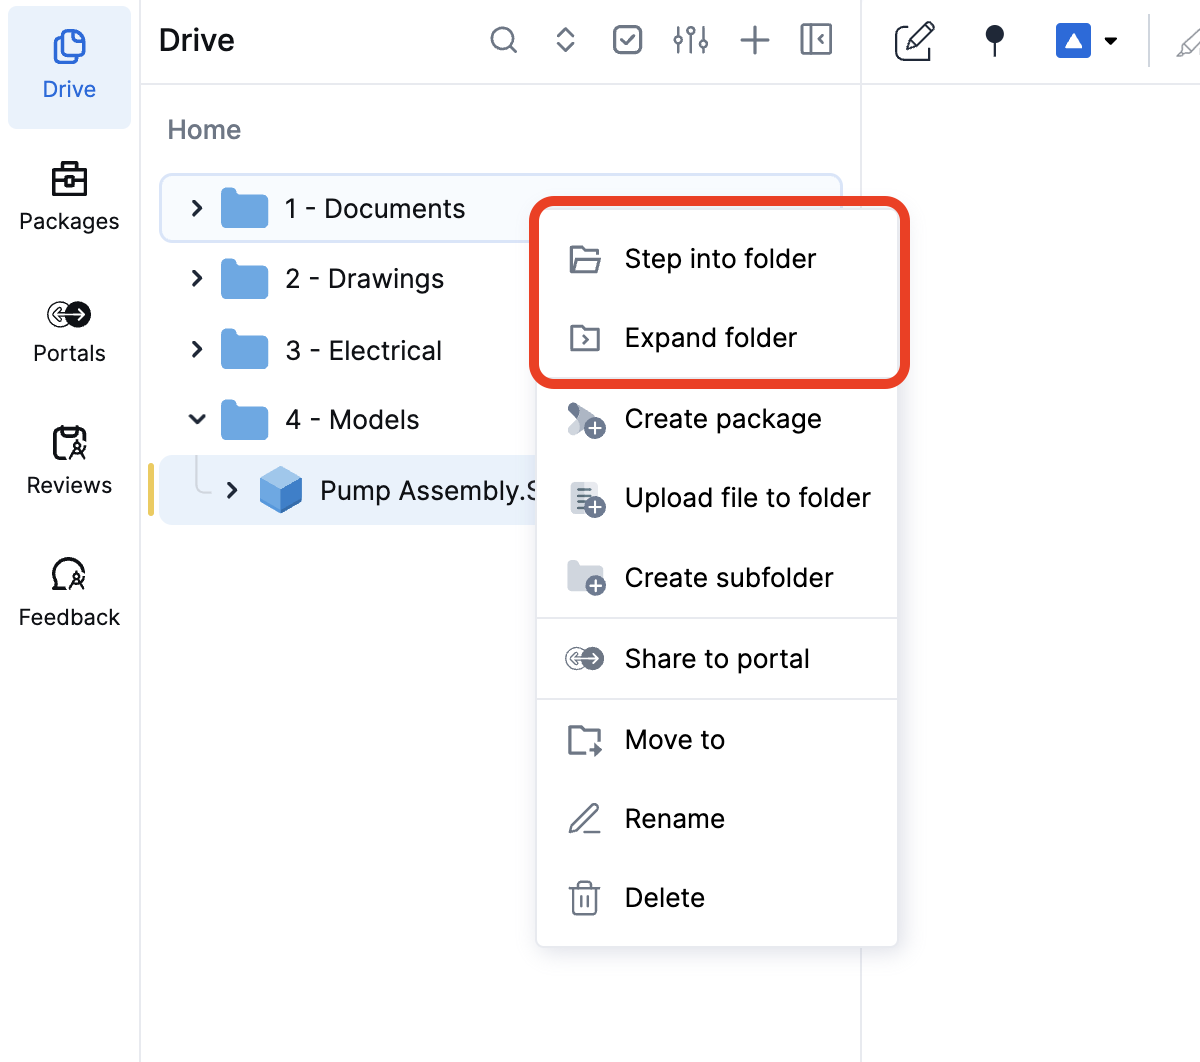
Task: Open the Feedback section
Action: pyautogui.click(x=69, y=594)
